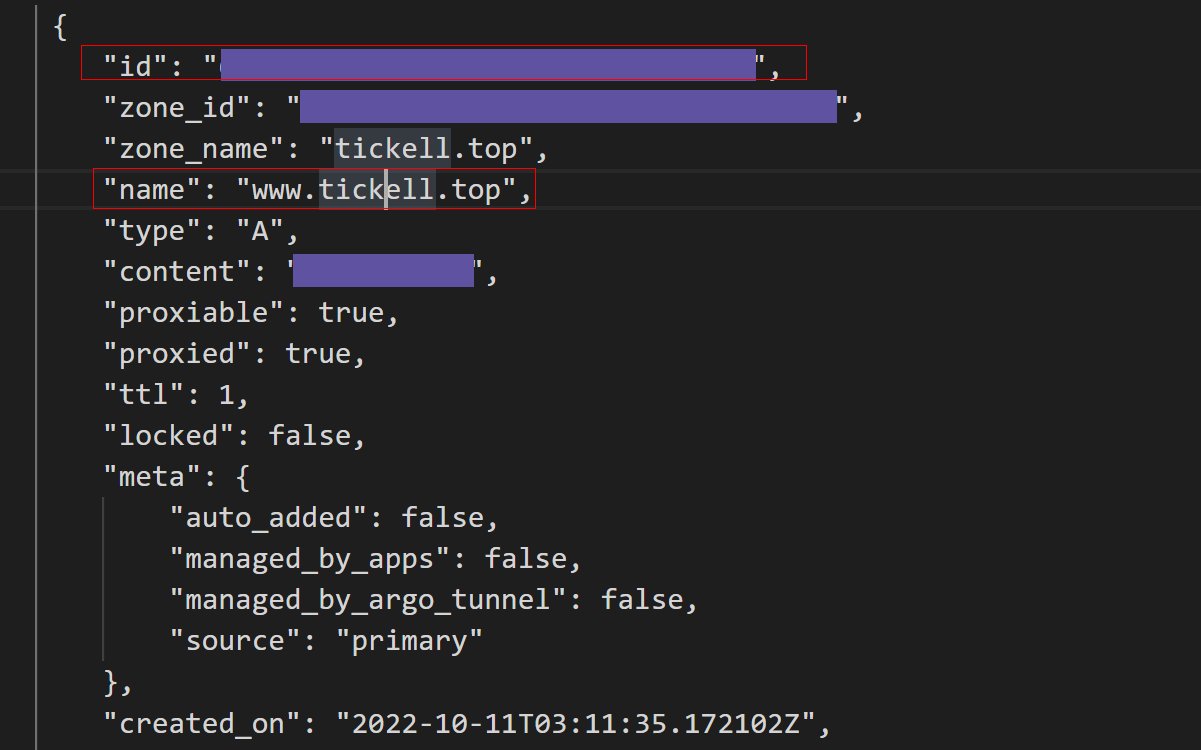Click the false value after "locked"
Screen dimensions: 1201x750
click(310, 436)
